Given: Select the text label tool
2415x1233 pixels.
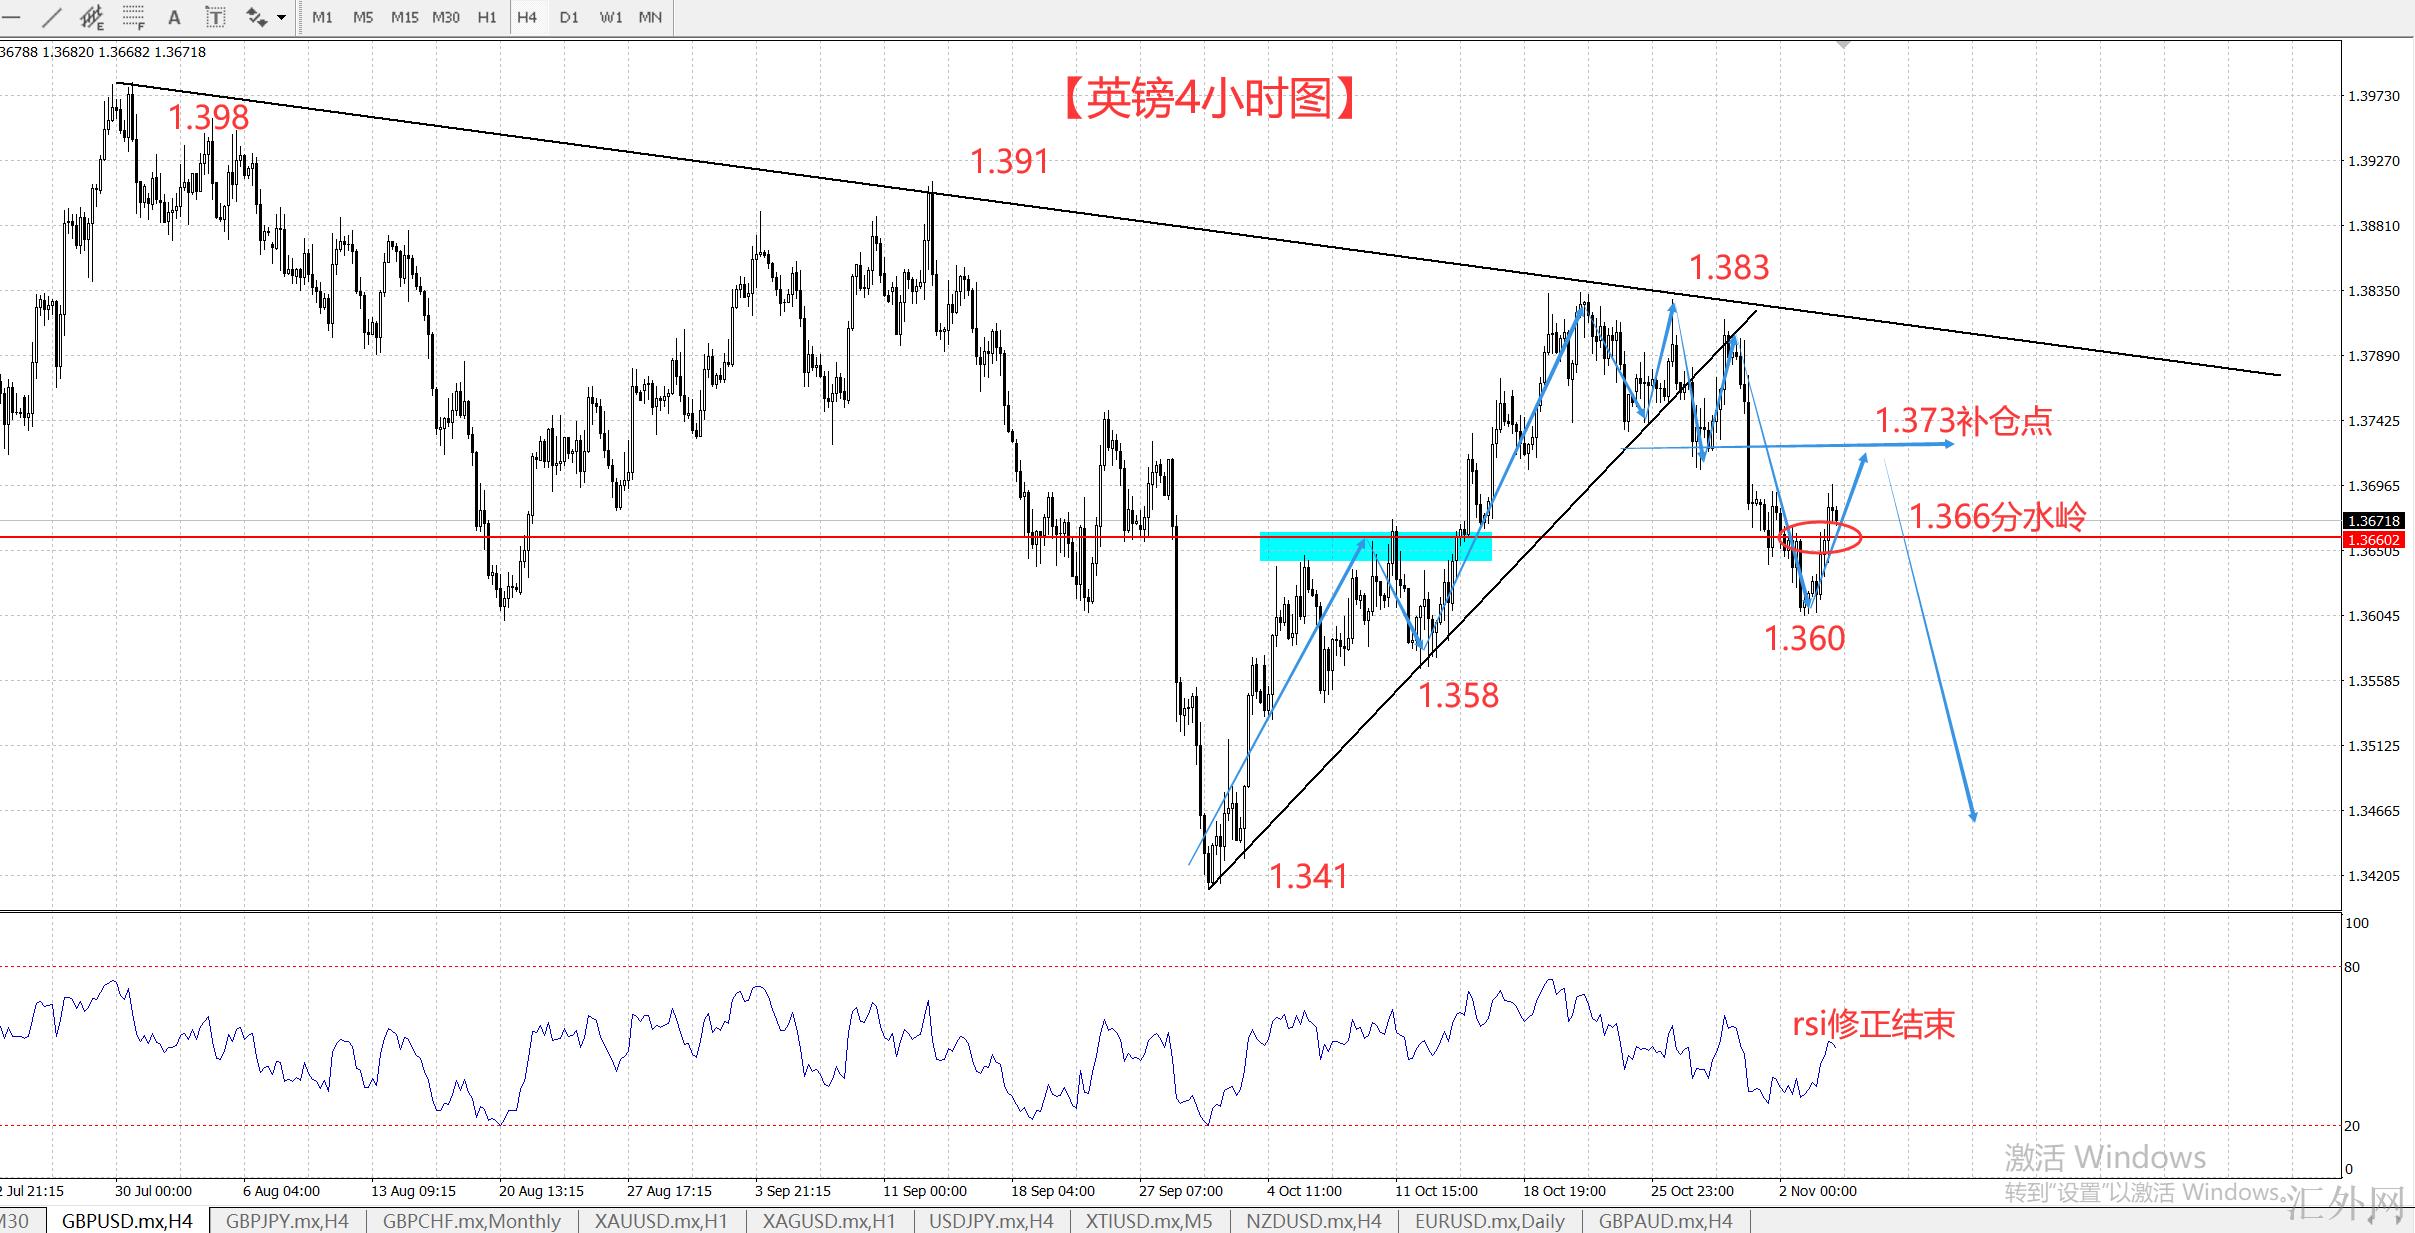Looking at the screenshot, I should pyautogui.click(x=215, y=17).
